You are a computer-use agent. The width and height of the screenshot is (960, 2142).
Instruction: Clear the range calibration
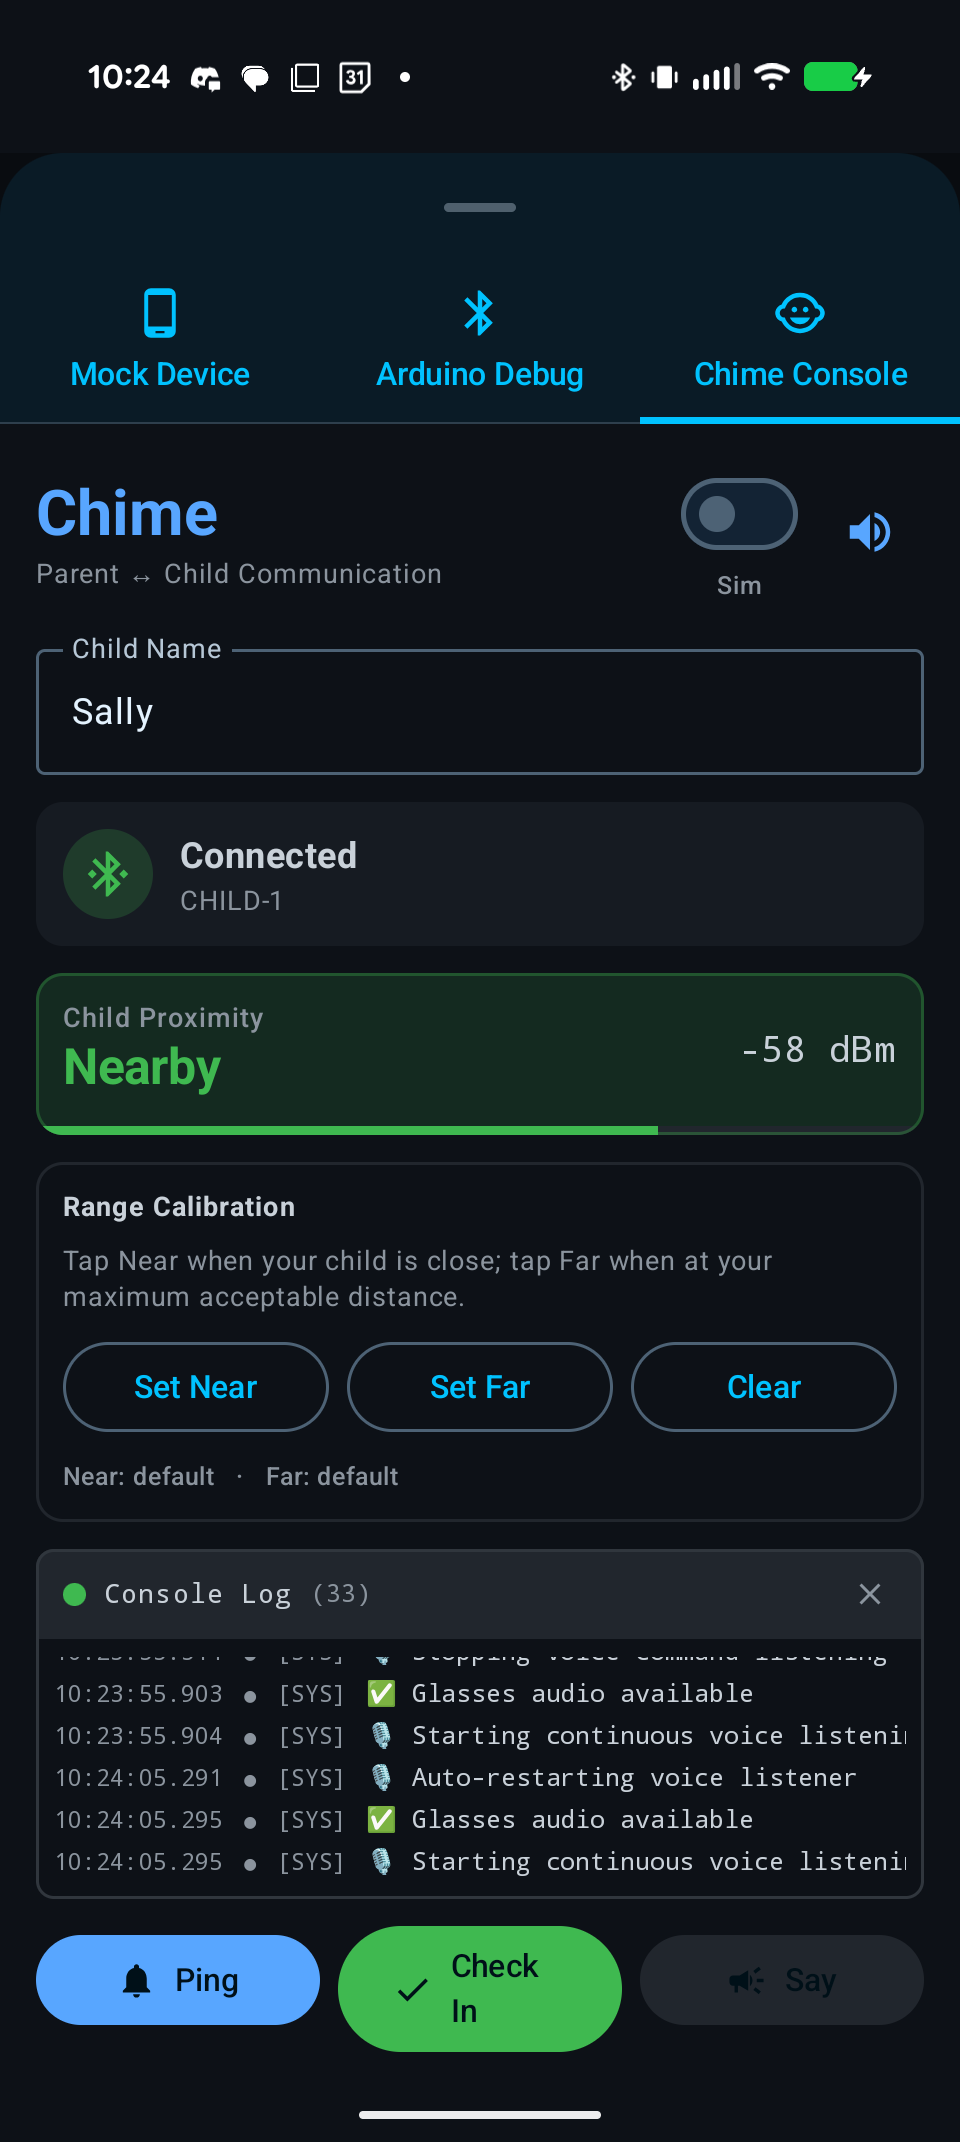coord(764,1387)
